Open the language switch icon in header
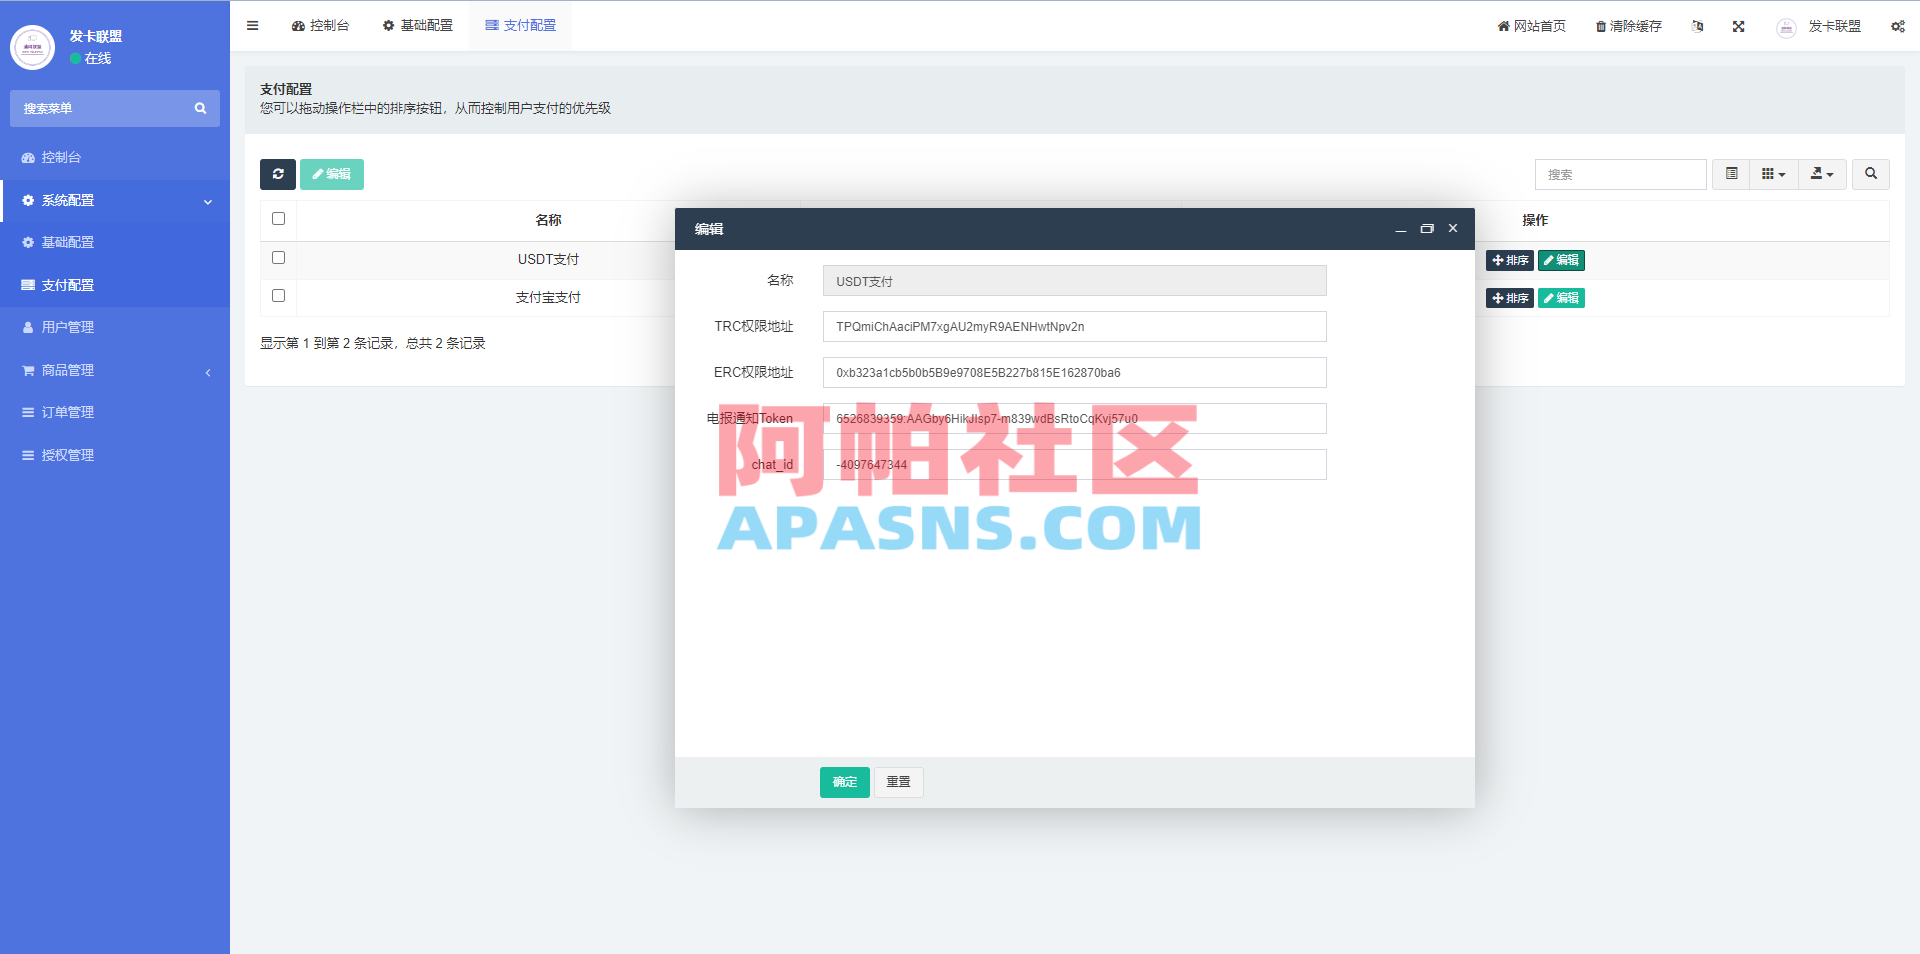The image size is (1920, 954). (1697, 27)
